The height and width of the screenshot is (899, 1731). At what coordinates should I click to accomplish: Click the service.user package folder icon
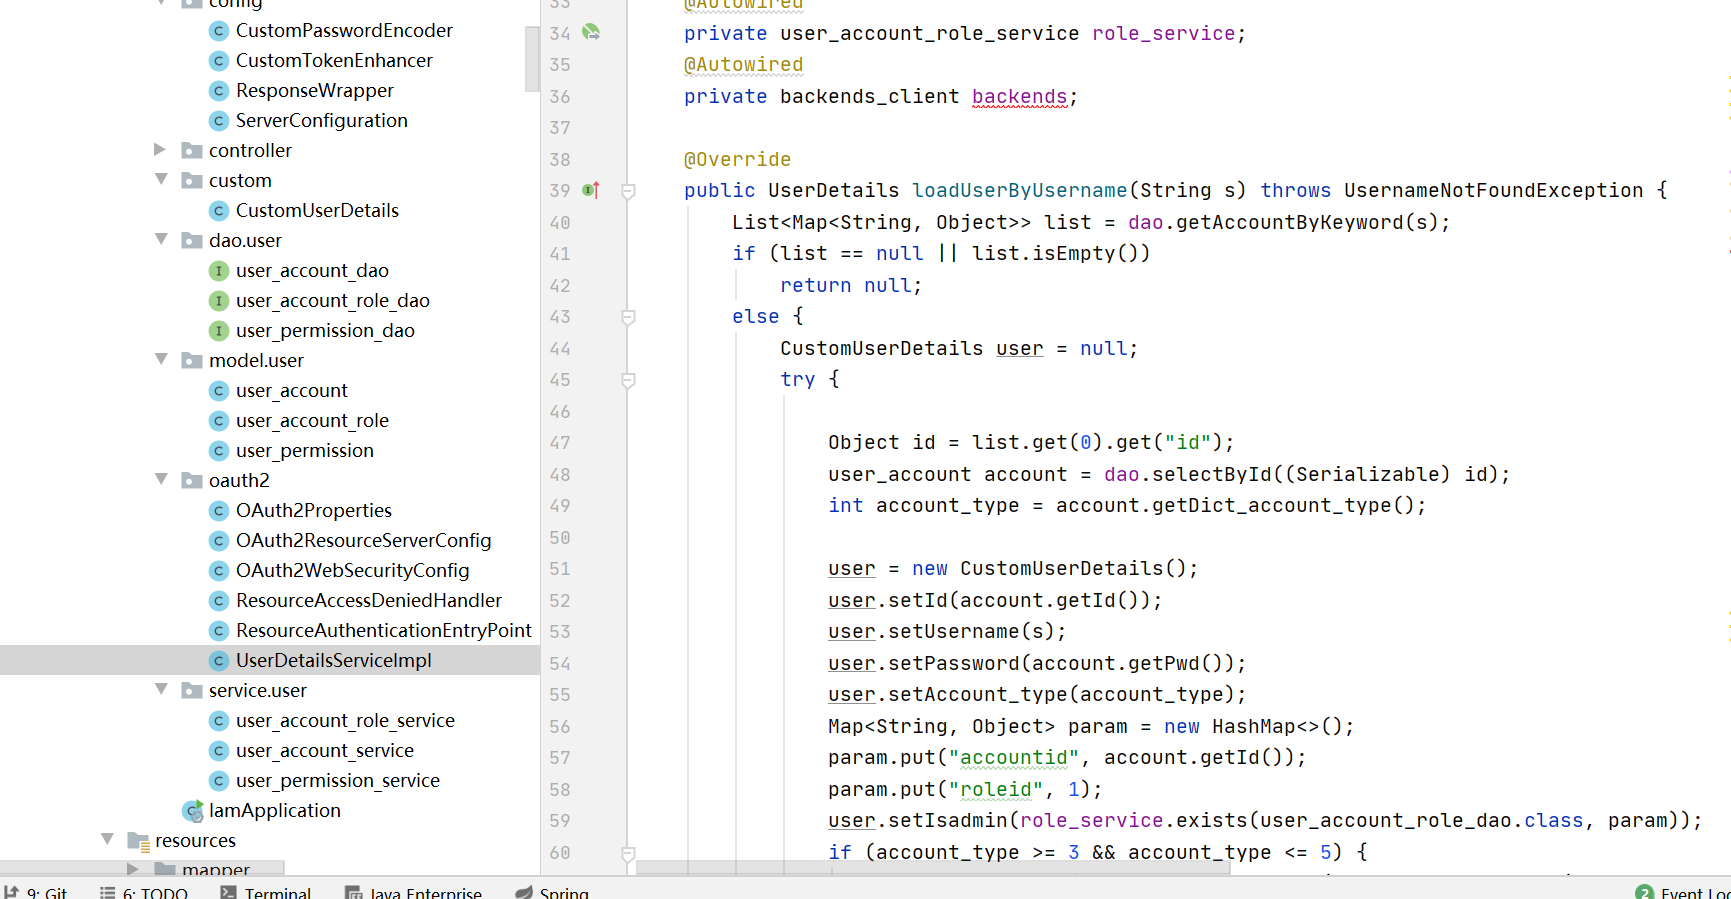[x=192, y=691]
